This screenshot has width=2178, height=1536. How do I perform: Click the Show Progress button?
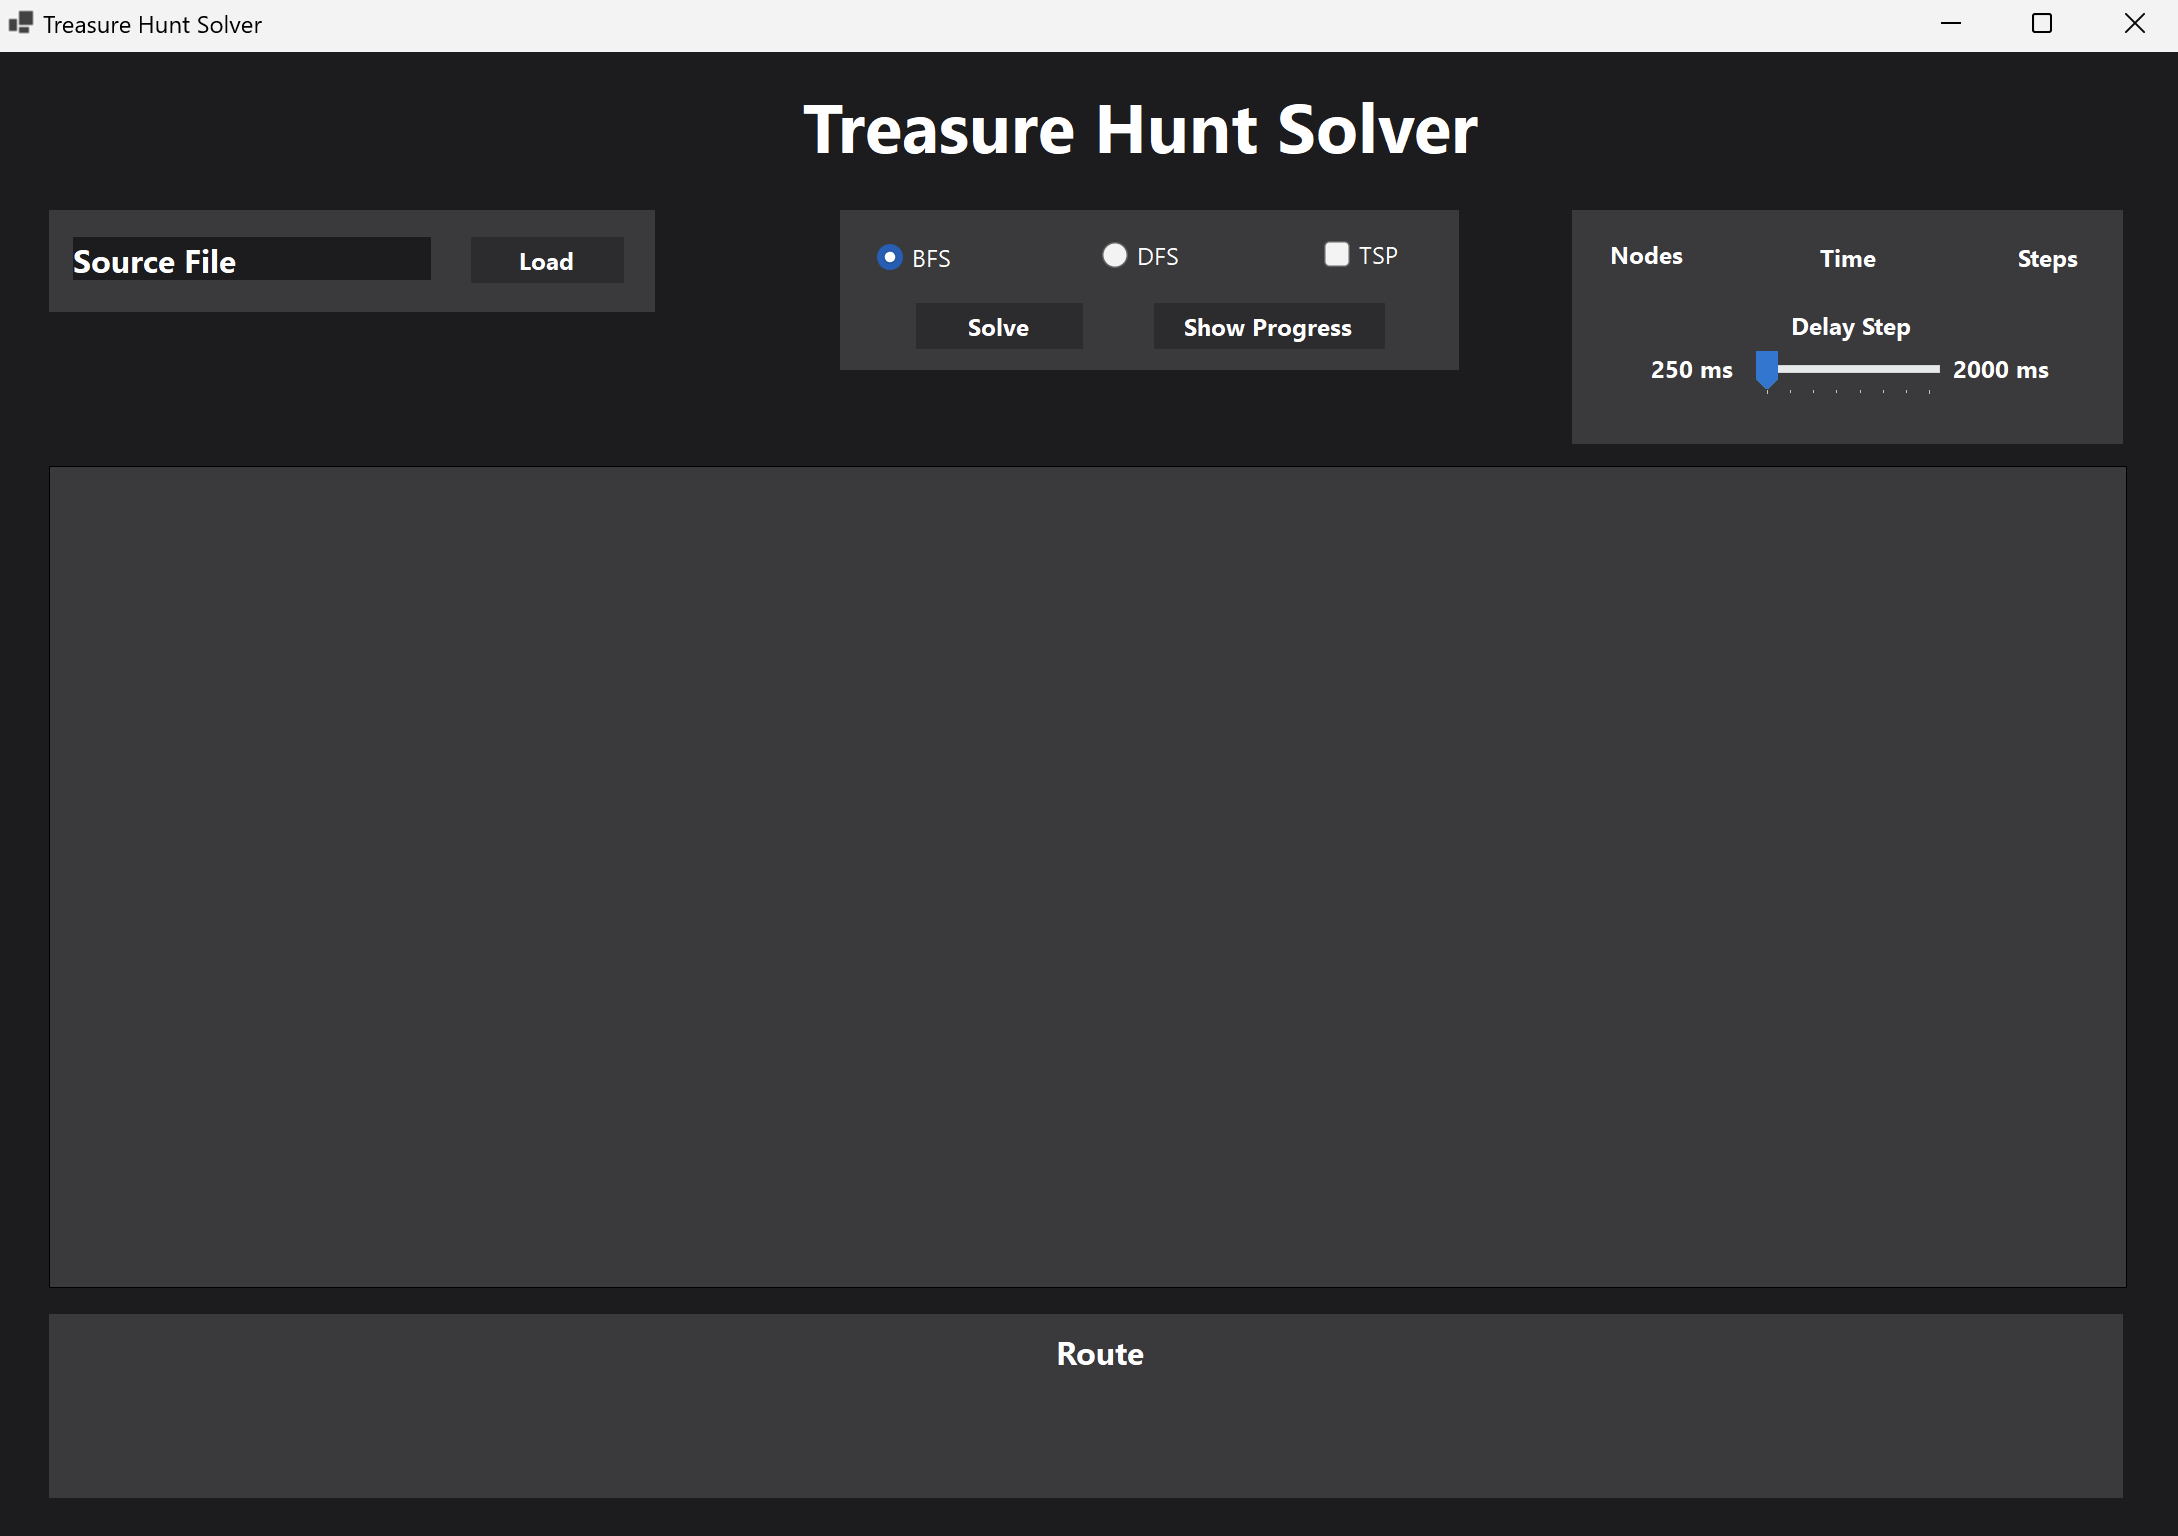tap(1267, 327)
